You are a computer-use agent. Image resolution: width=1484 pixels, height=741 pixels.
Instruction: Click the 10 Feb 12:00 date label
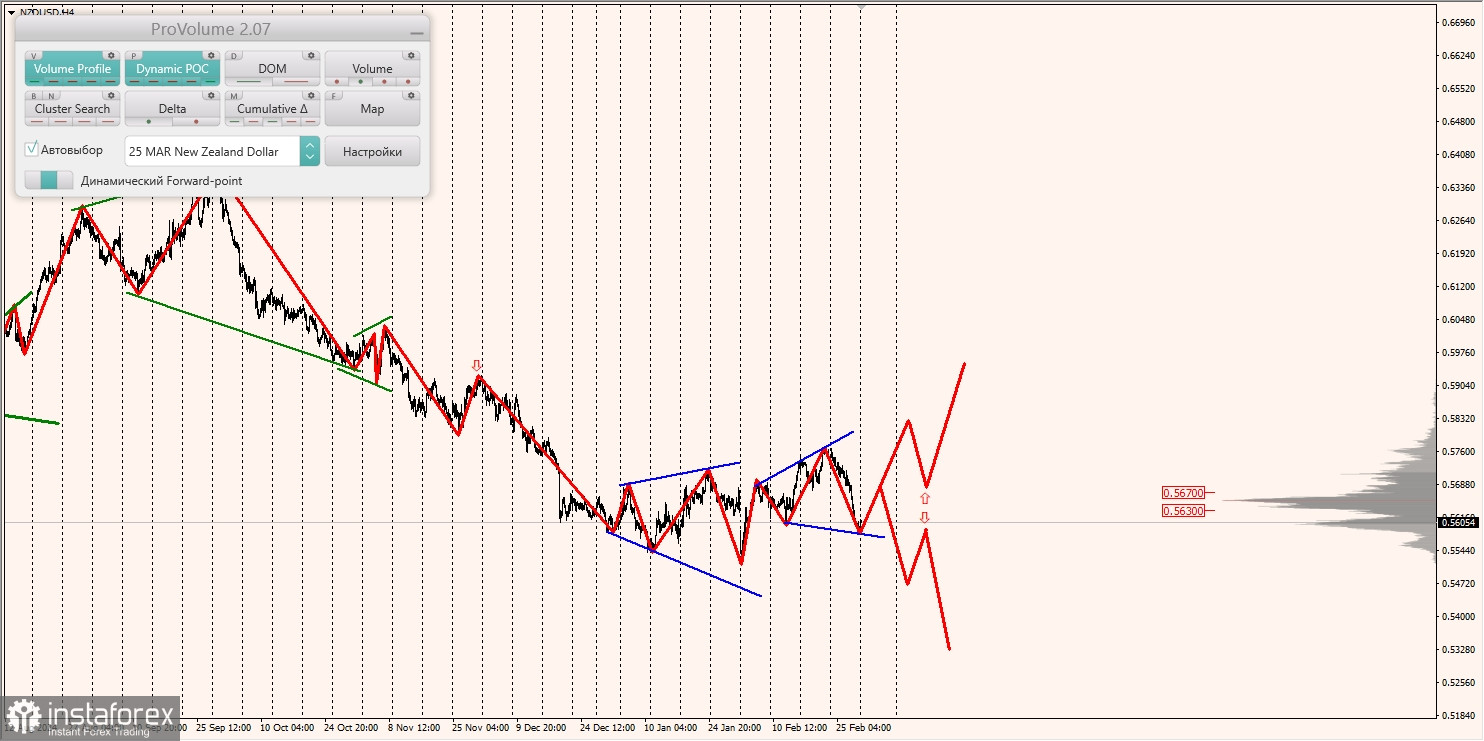click(x=799, y=728)
